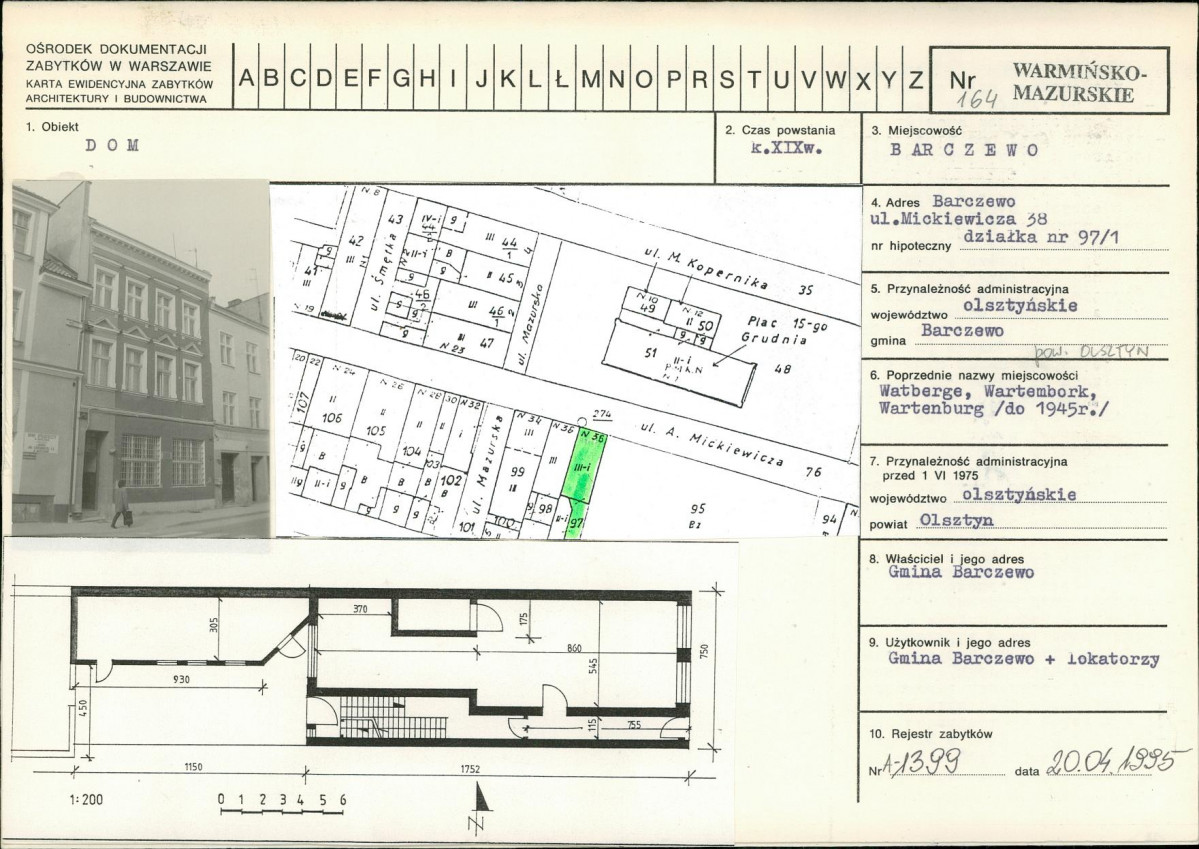This screenshot has width=1199, height=849.
Task: Click the object field reading DOM
Action: pyautogui.click(x=112, y=145)
